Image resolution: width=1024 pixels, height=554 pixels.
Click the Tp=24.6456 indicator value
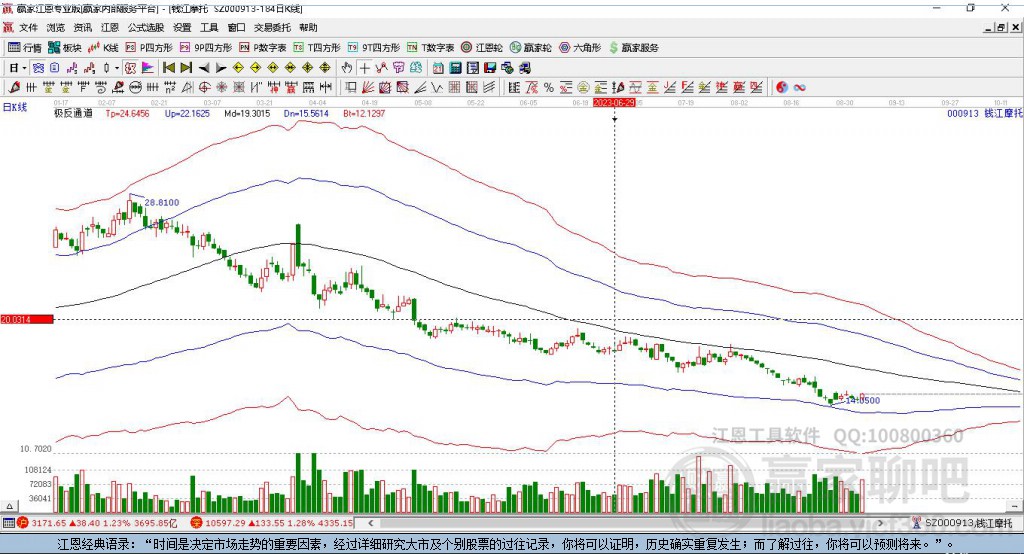pos(127,113)
